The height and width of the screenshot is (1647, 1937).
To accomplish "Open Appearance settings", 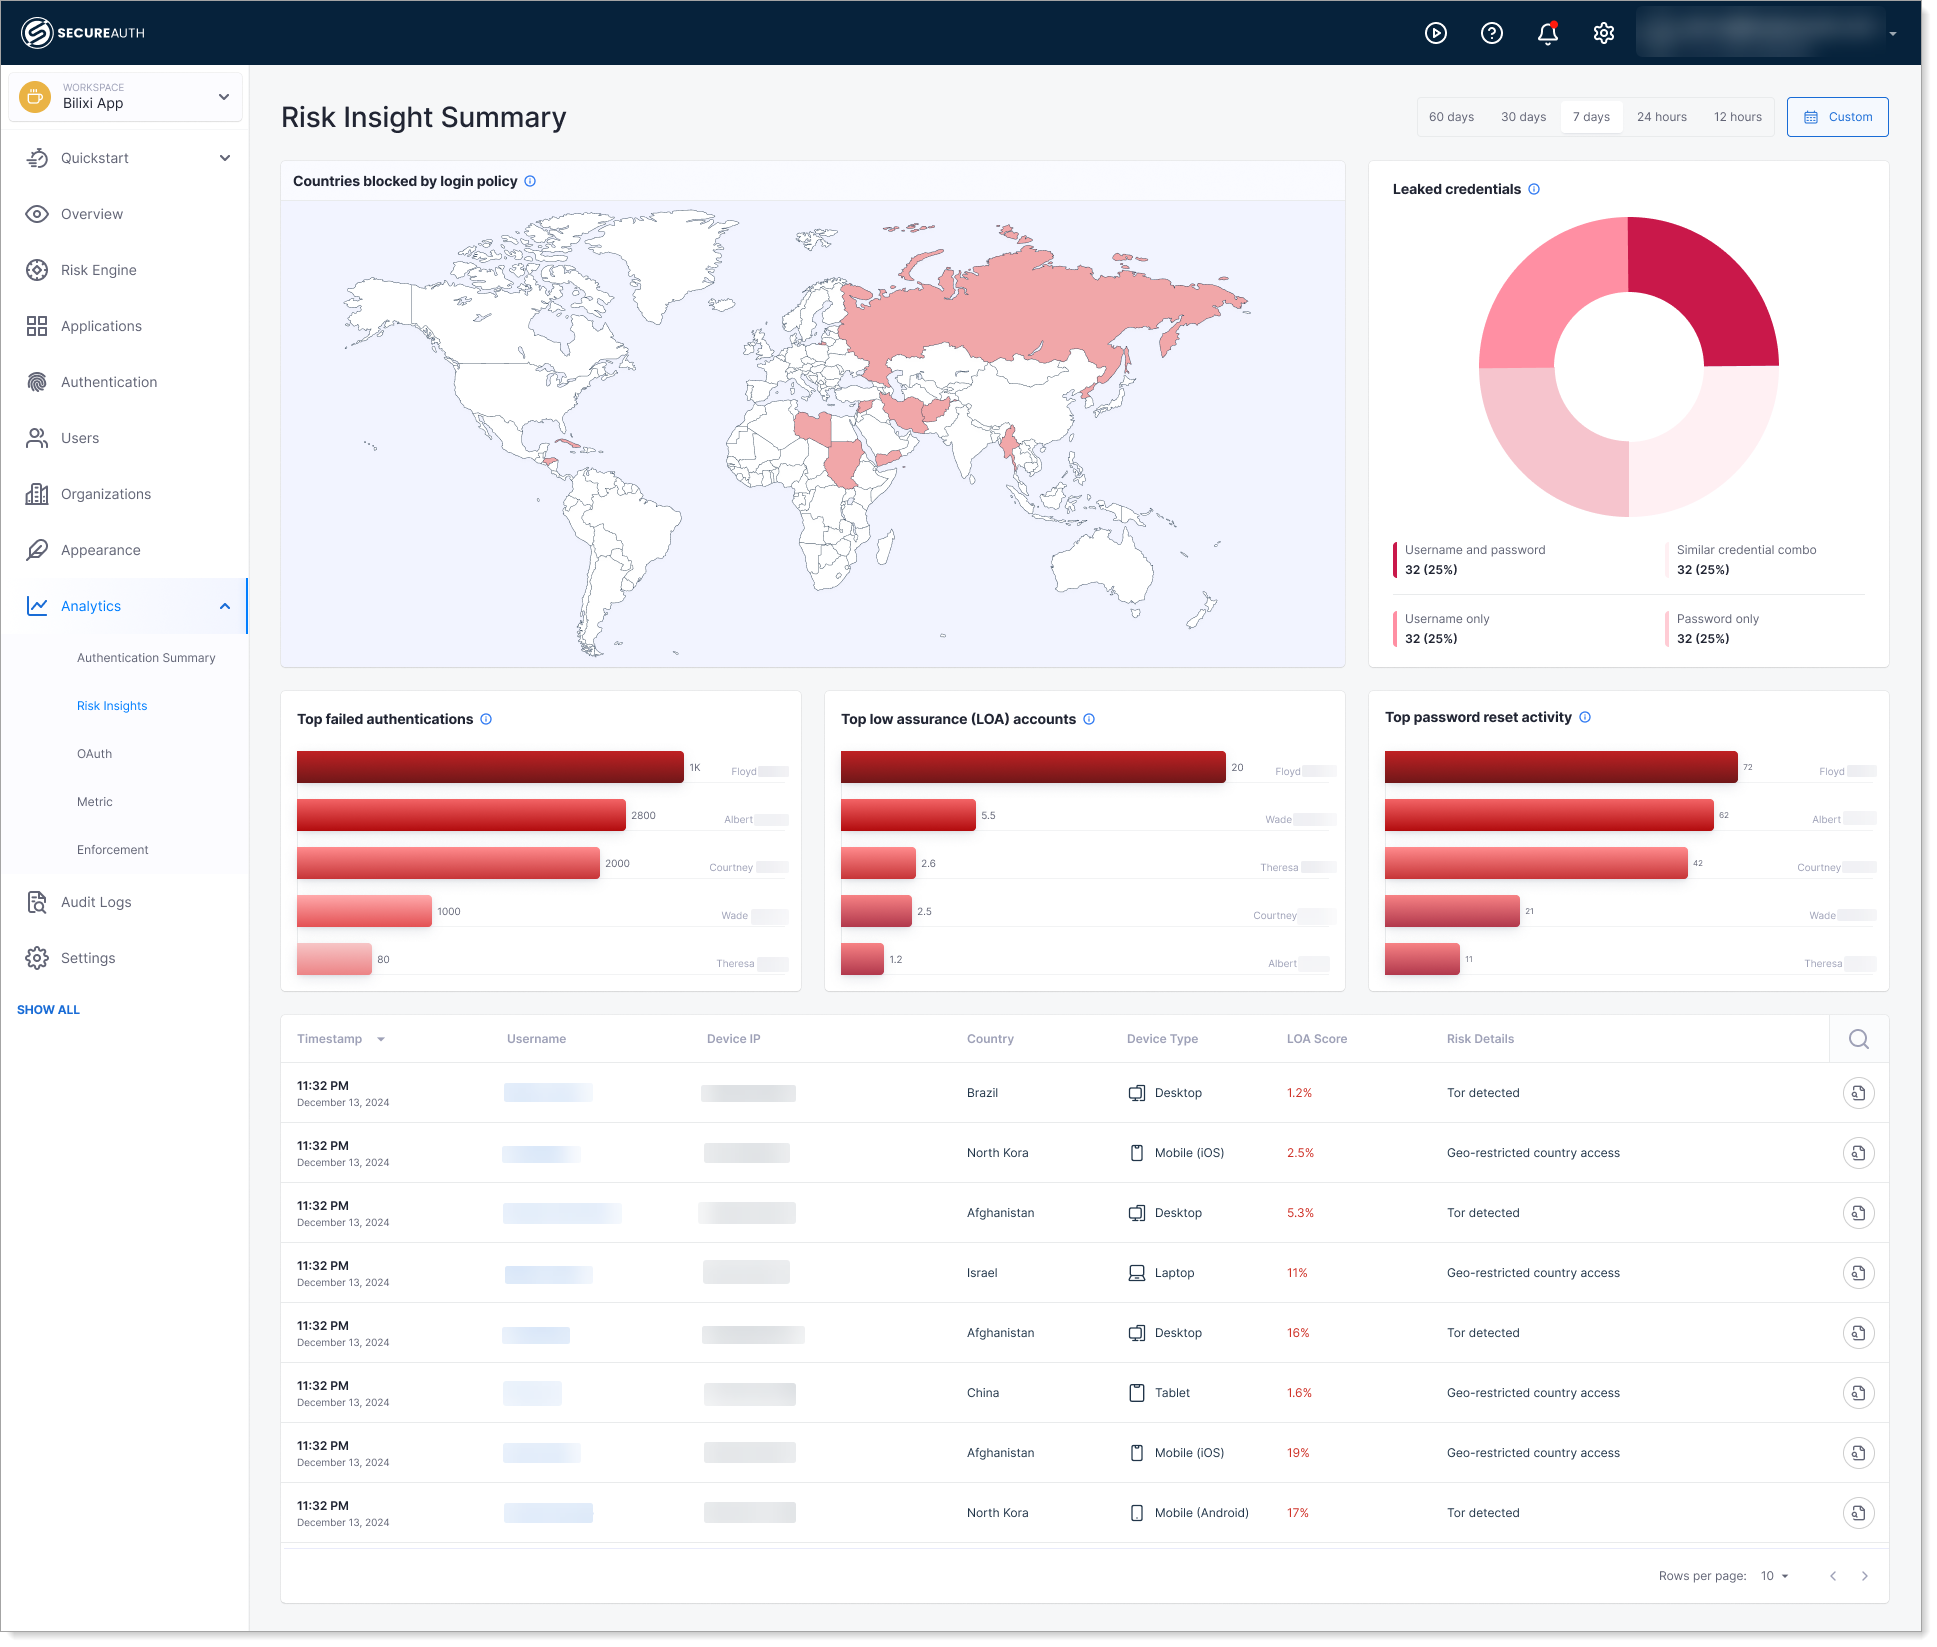I will (x=100, y=549).
